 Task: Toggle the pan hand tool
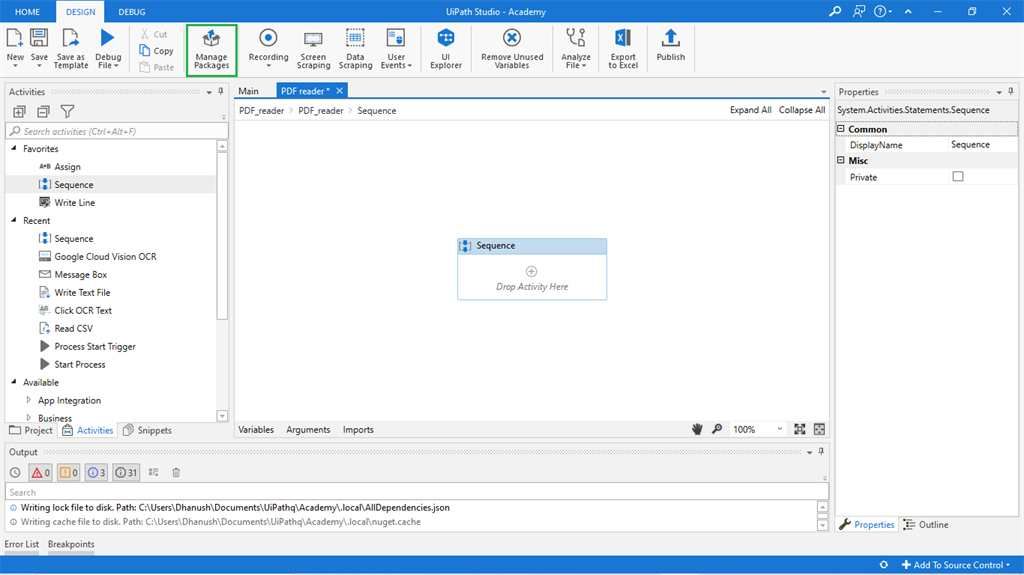(697, 429)
